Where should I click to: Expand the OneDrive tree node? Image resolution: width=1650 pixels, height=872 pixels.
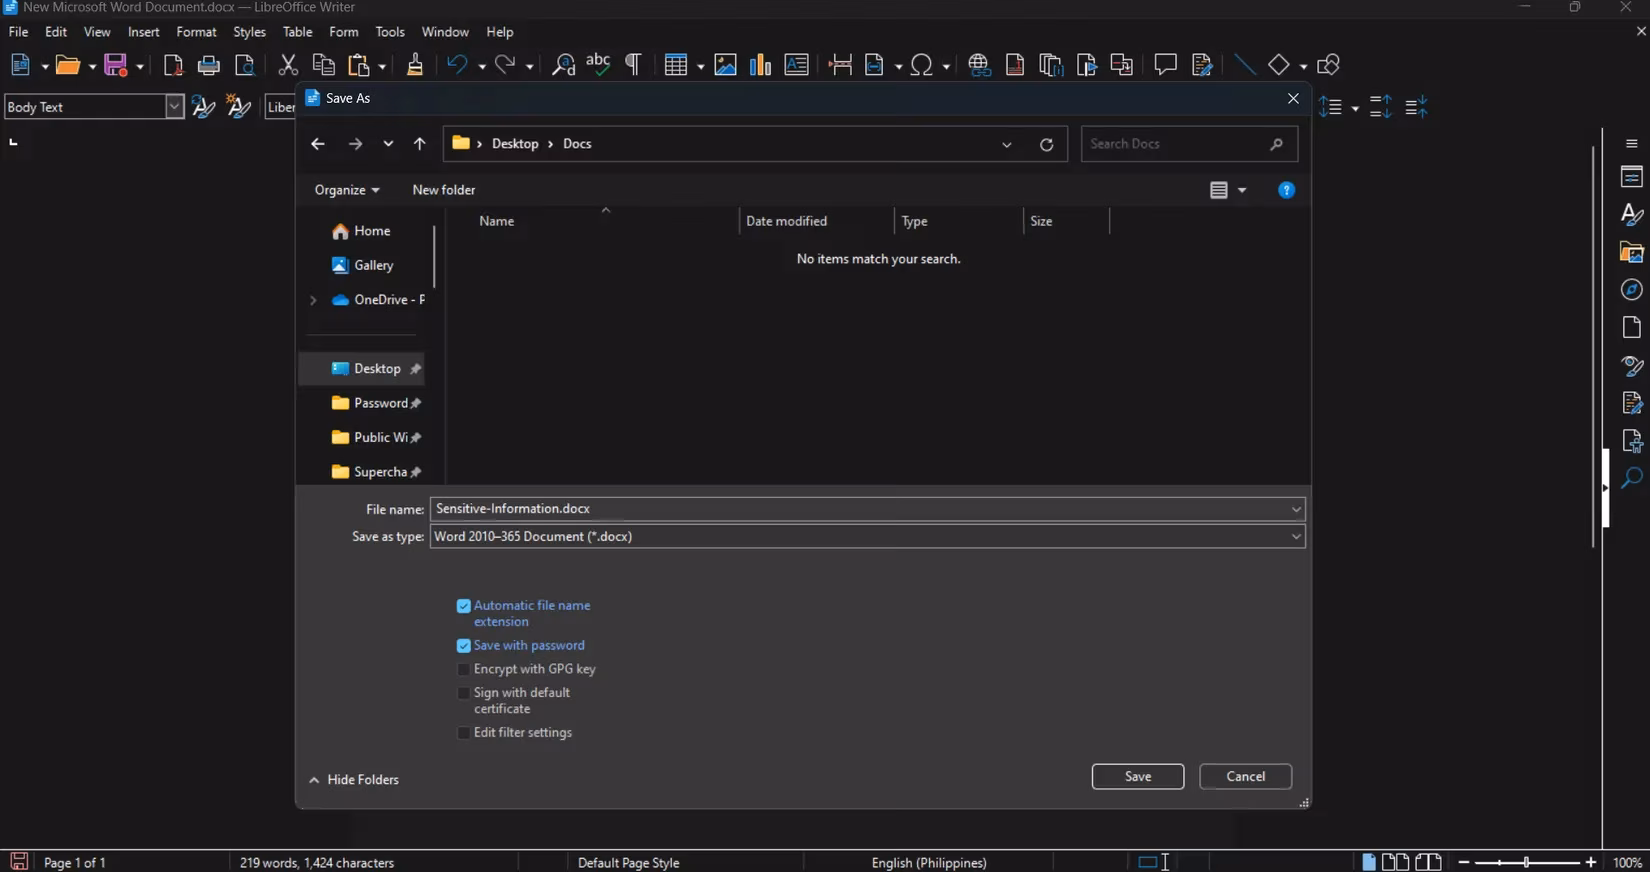click(x=313, y=300)
